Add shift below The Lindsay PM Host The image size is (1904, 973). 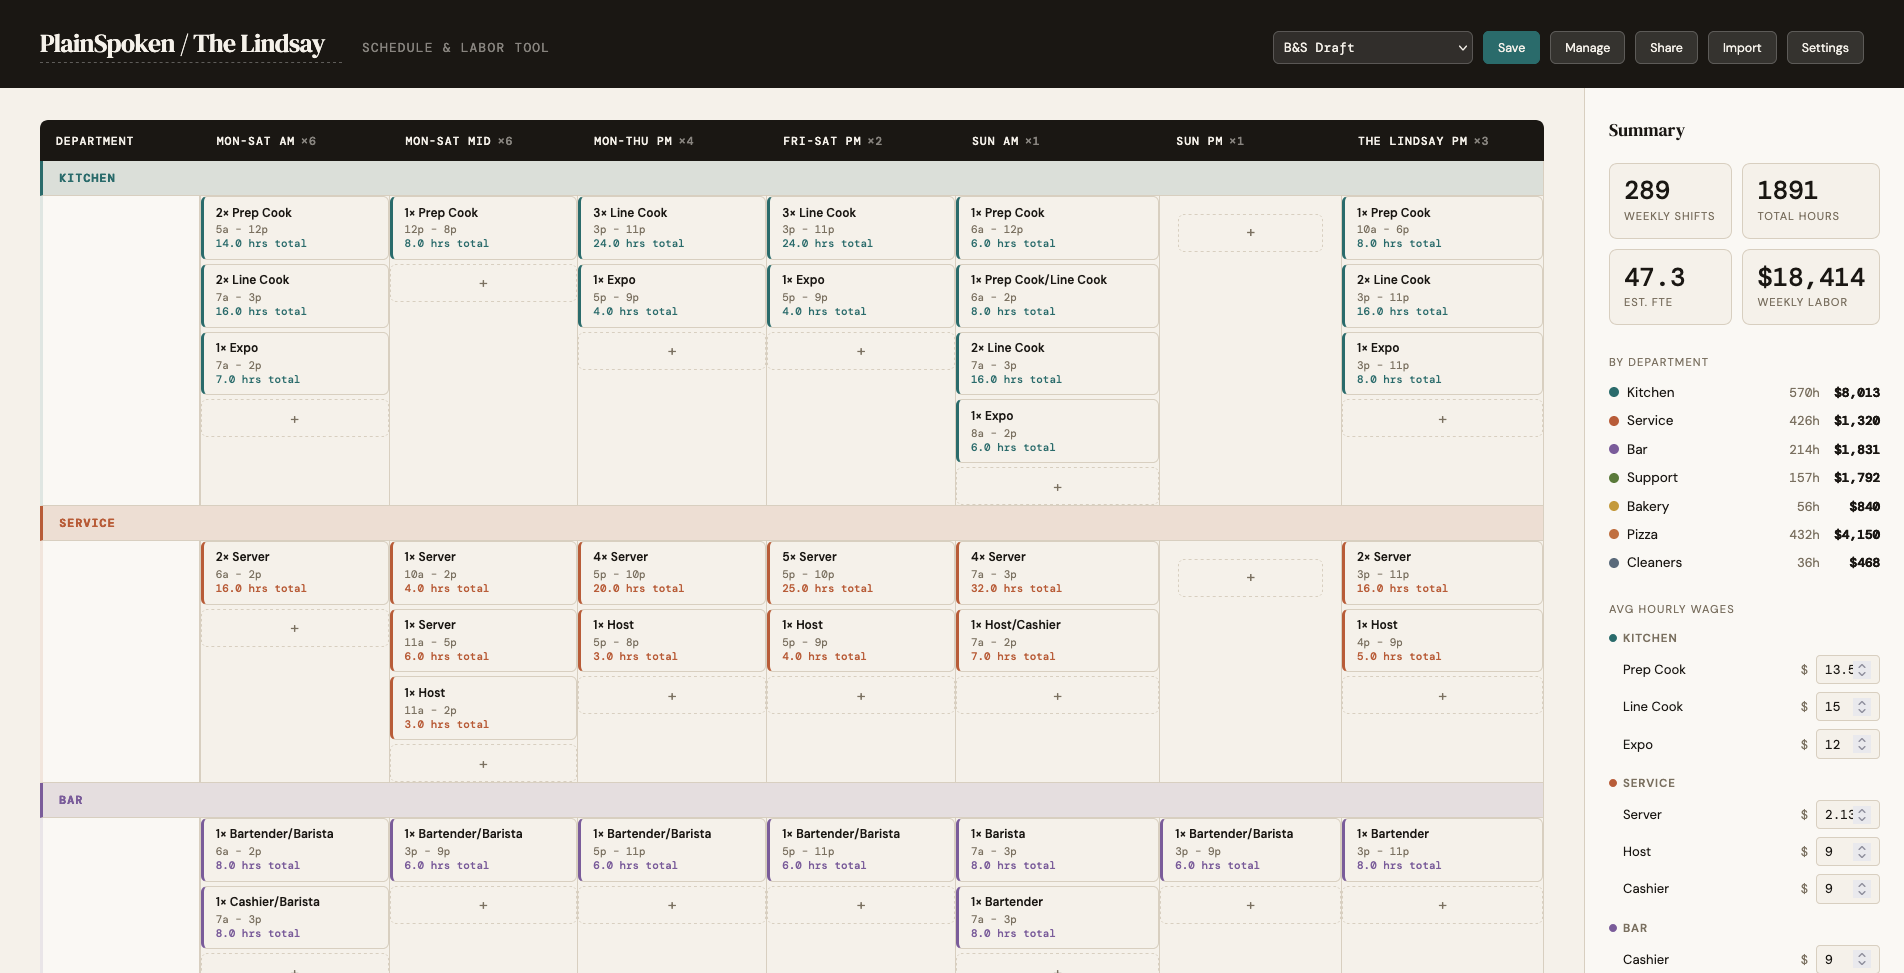(x=1442, y=697)
